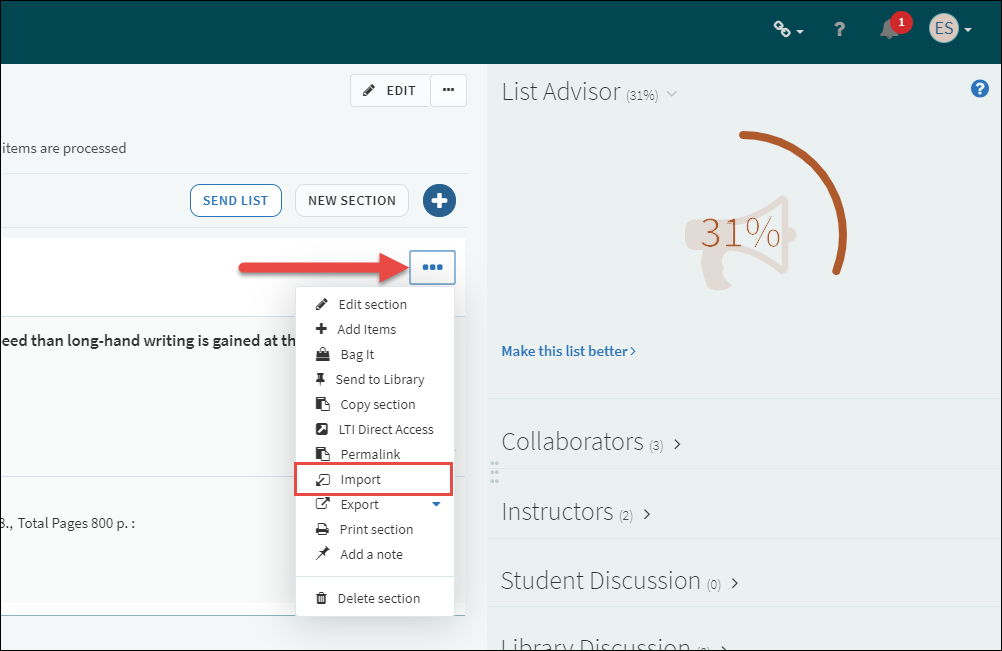The image size is (1002, 651).
Task: Click the ES user avatar
Action: 944,29
